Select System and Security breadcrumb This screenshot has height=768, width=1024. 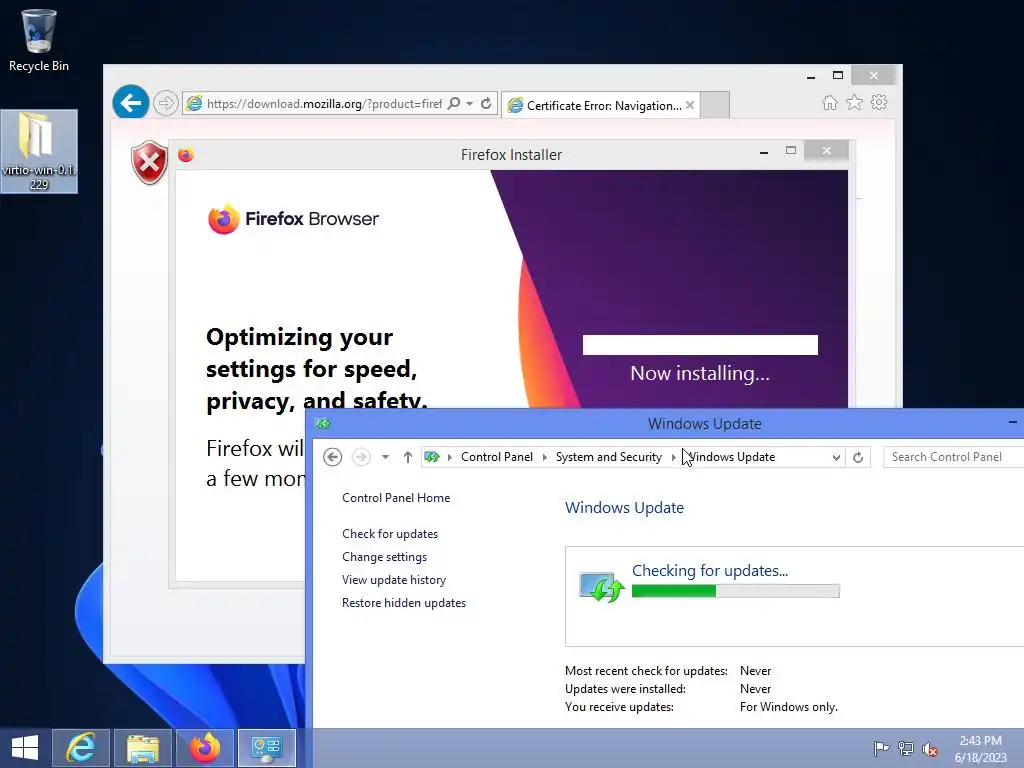point(609,456)
